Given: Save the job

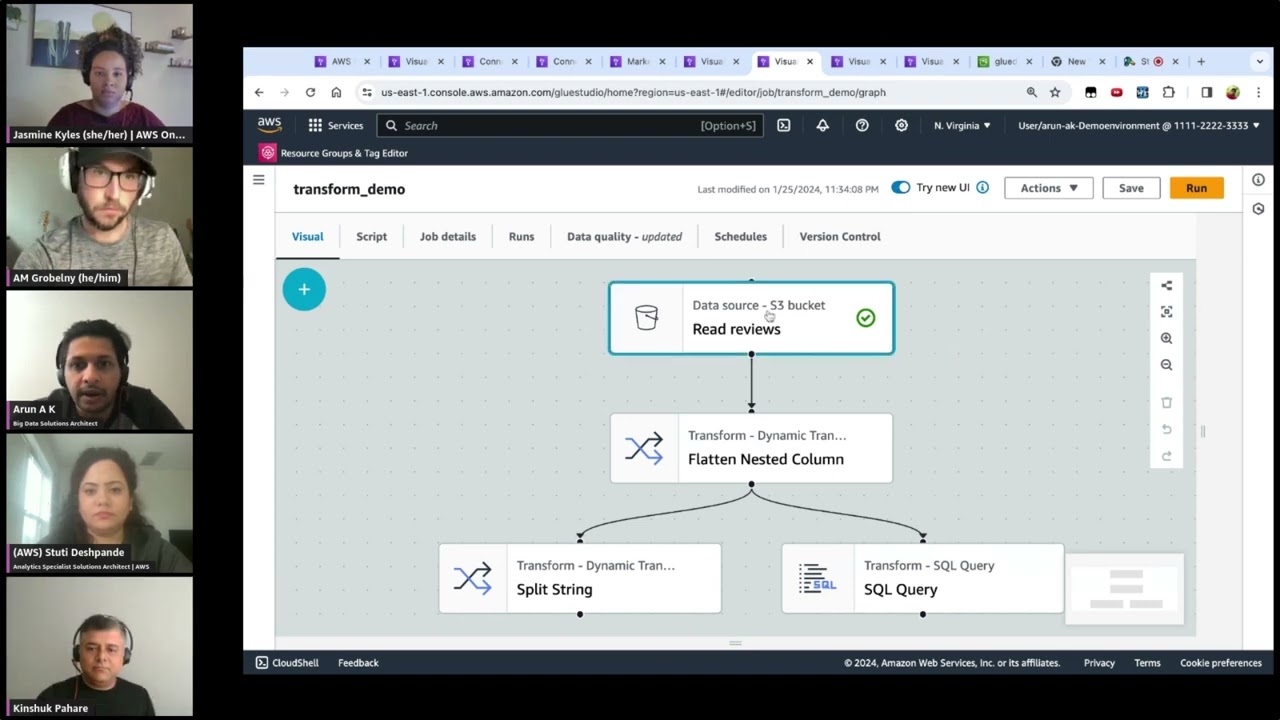Looking at the screenshot, I should click(1131, 188).
